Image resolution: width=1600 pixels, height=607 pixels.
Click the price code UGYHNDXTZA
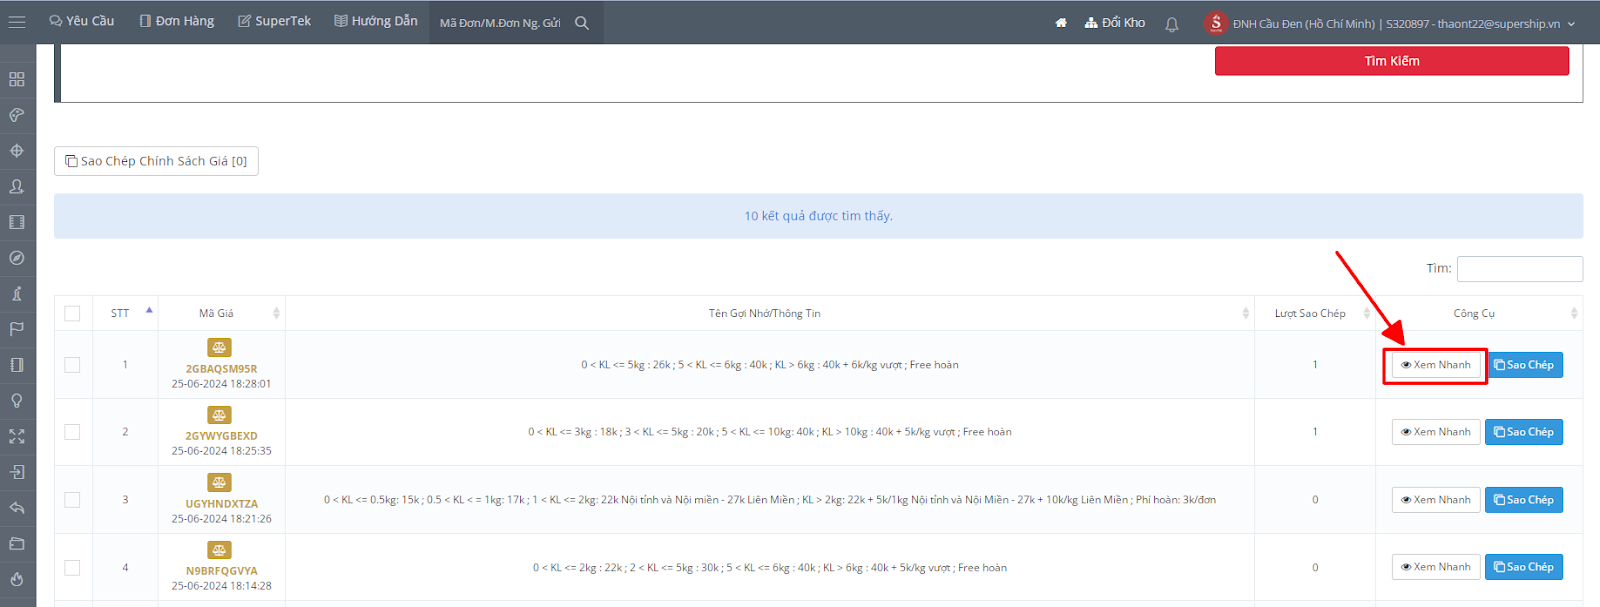pos(221,504)
